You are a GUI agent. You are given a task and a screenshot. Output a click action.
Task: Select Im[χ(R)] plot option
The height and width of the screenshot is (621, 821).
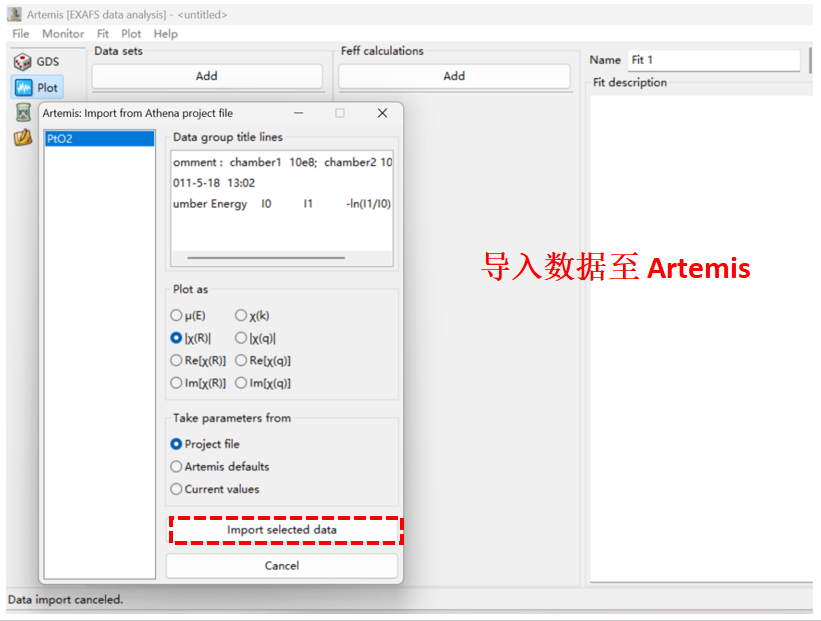[198, 383]
